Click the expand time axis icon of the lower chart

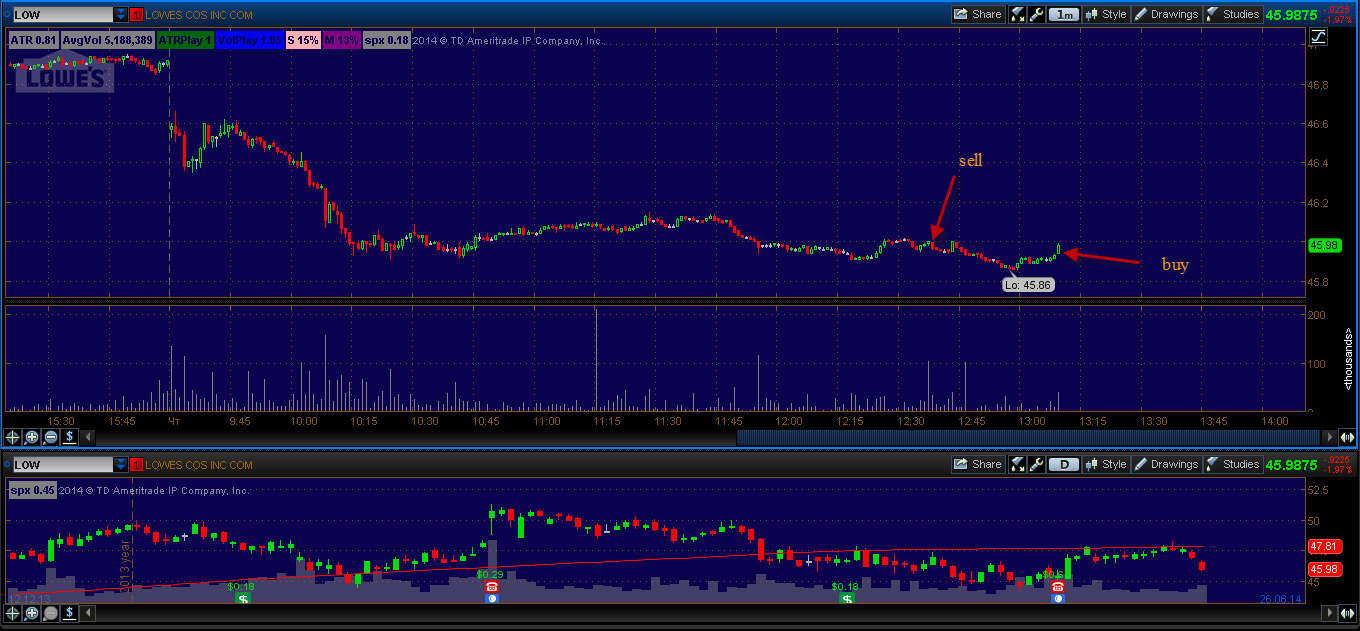tap(1347, 613)
